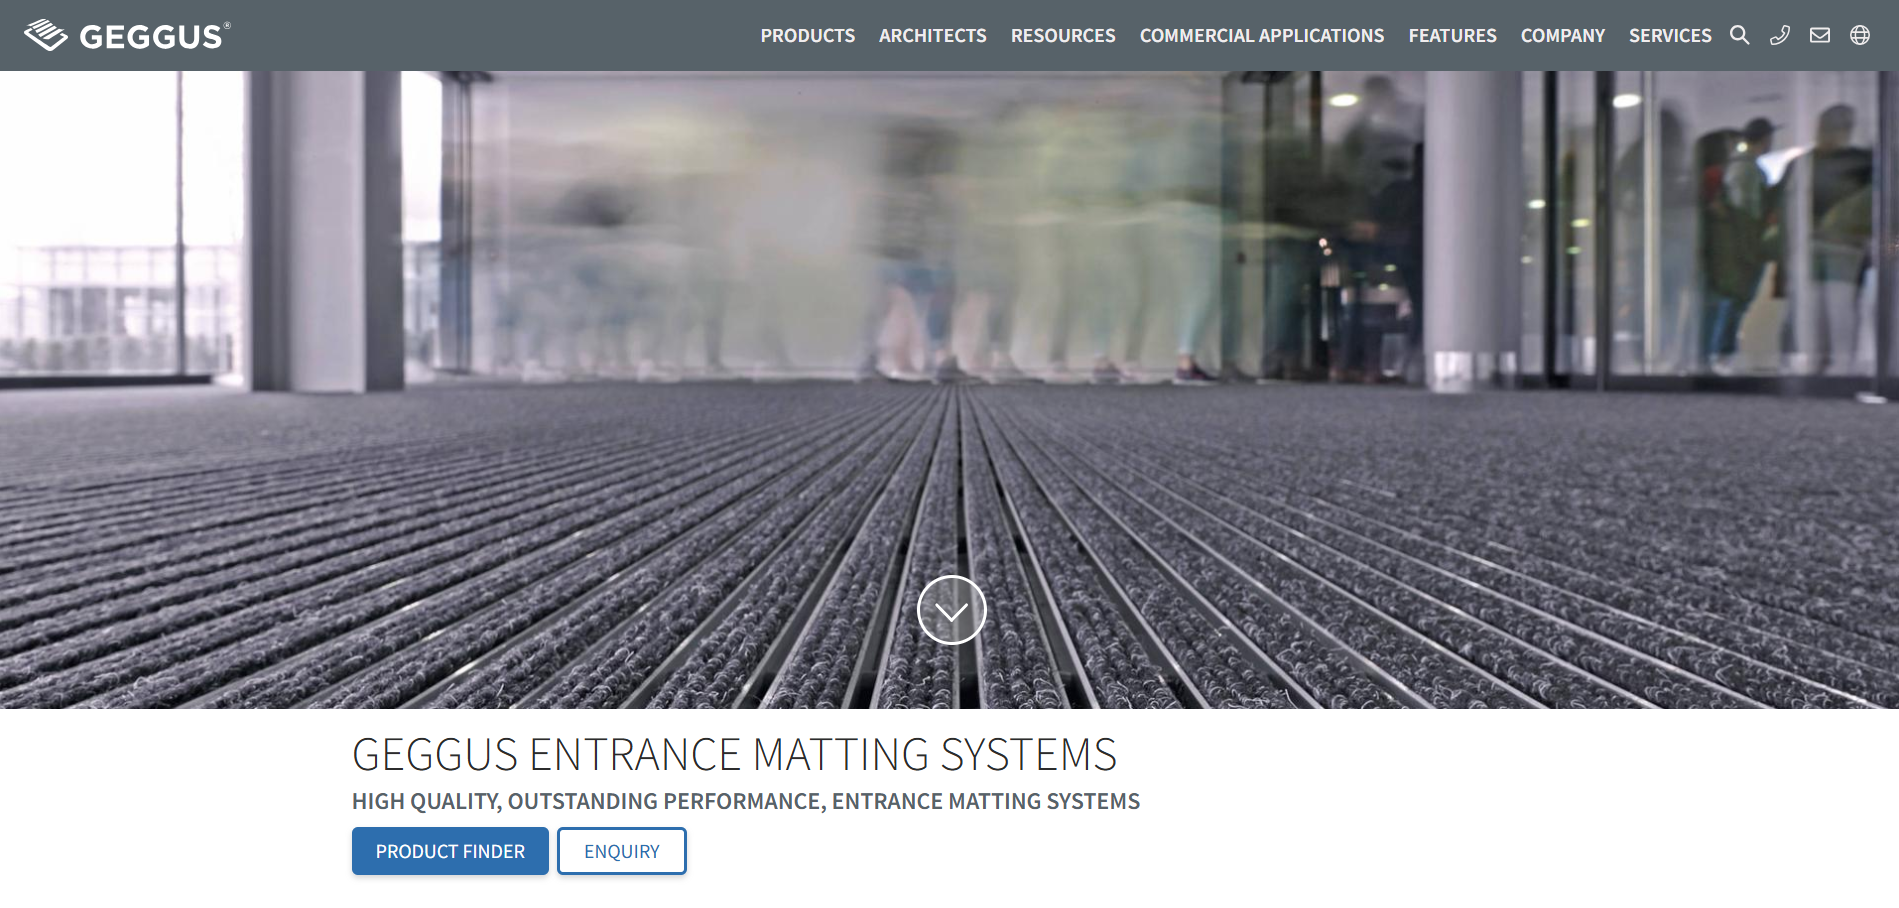Select Company in the navigation bar
The width and height of the screenshot is (1899, 908).
(1562, 36)
